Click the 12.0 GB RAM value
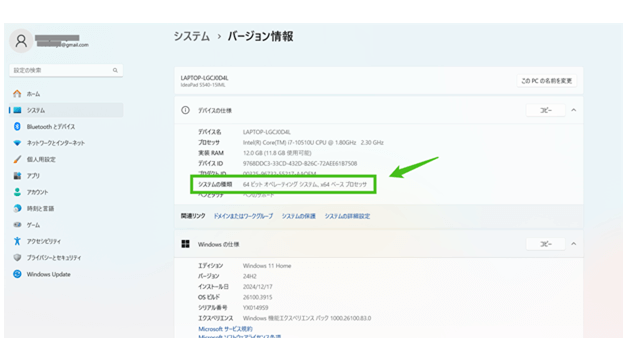This screenshot has height=360, width=640. (277, 153)
